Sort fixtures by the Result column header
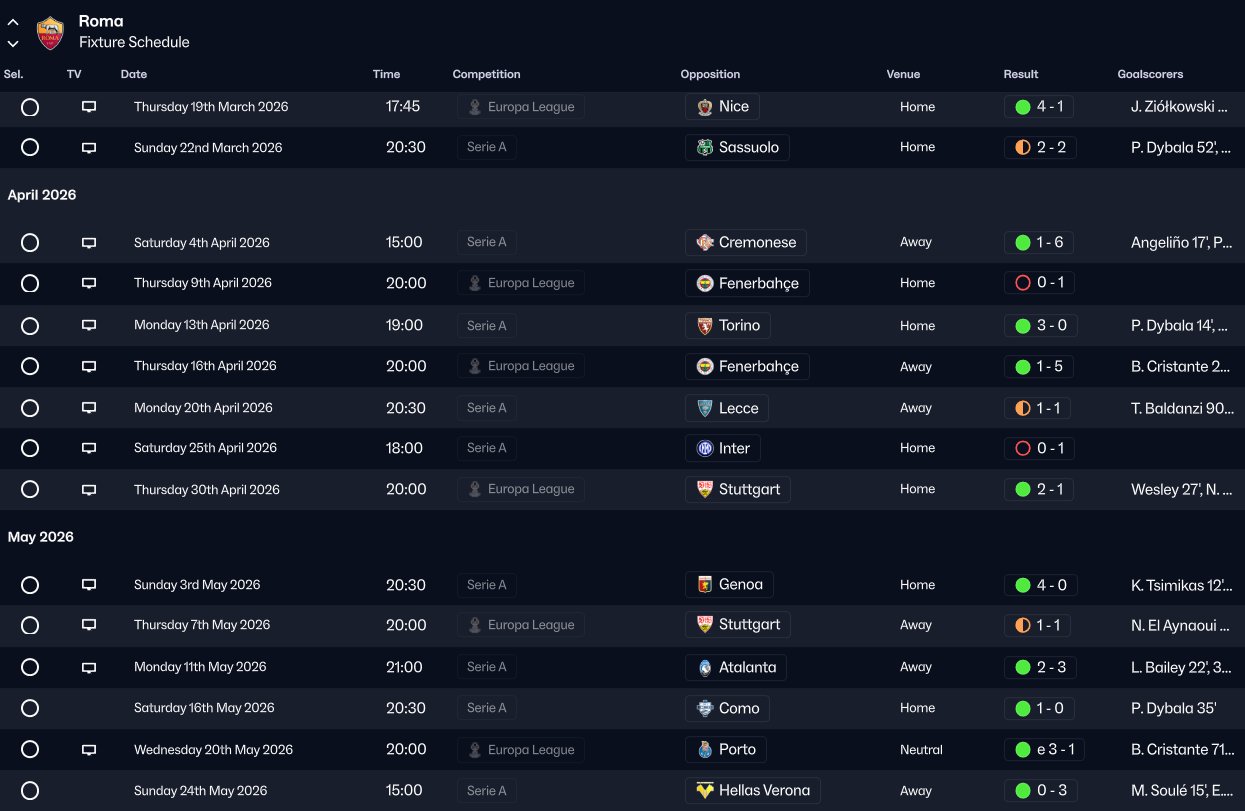Screen dimensions: 1245x811 (1021, 74)
